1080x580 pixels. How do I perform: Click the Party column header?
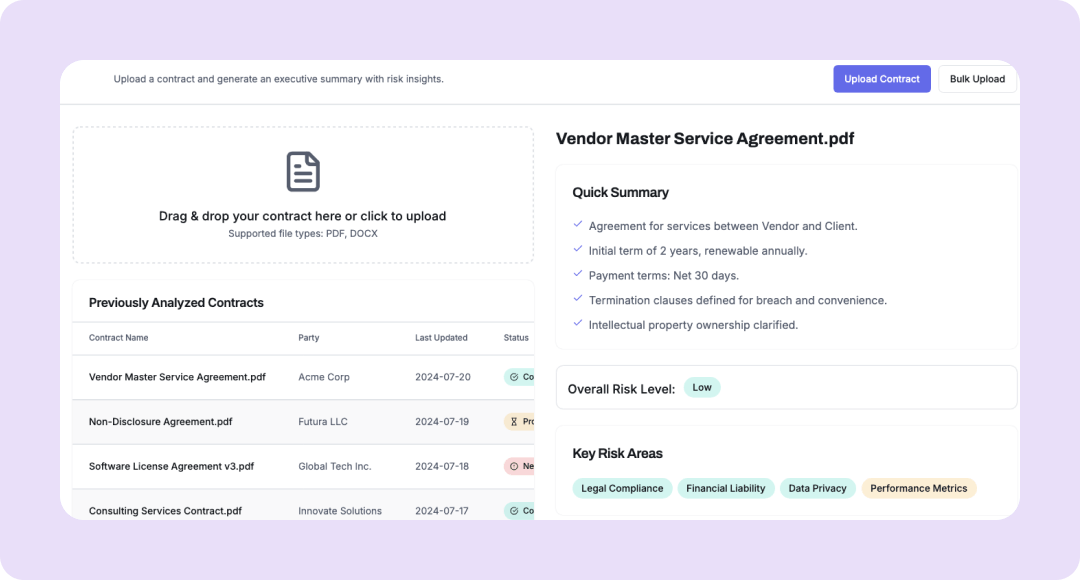pyautogui.click(x=309, y=338)
